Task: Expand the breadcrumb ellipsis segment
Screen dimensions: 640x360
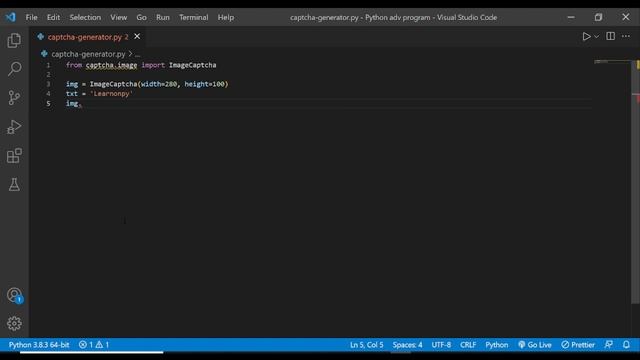Action: click(138, 54)
